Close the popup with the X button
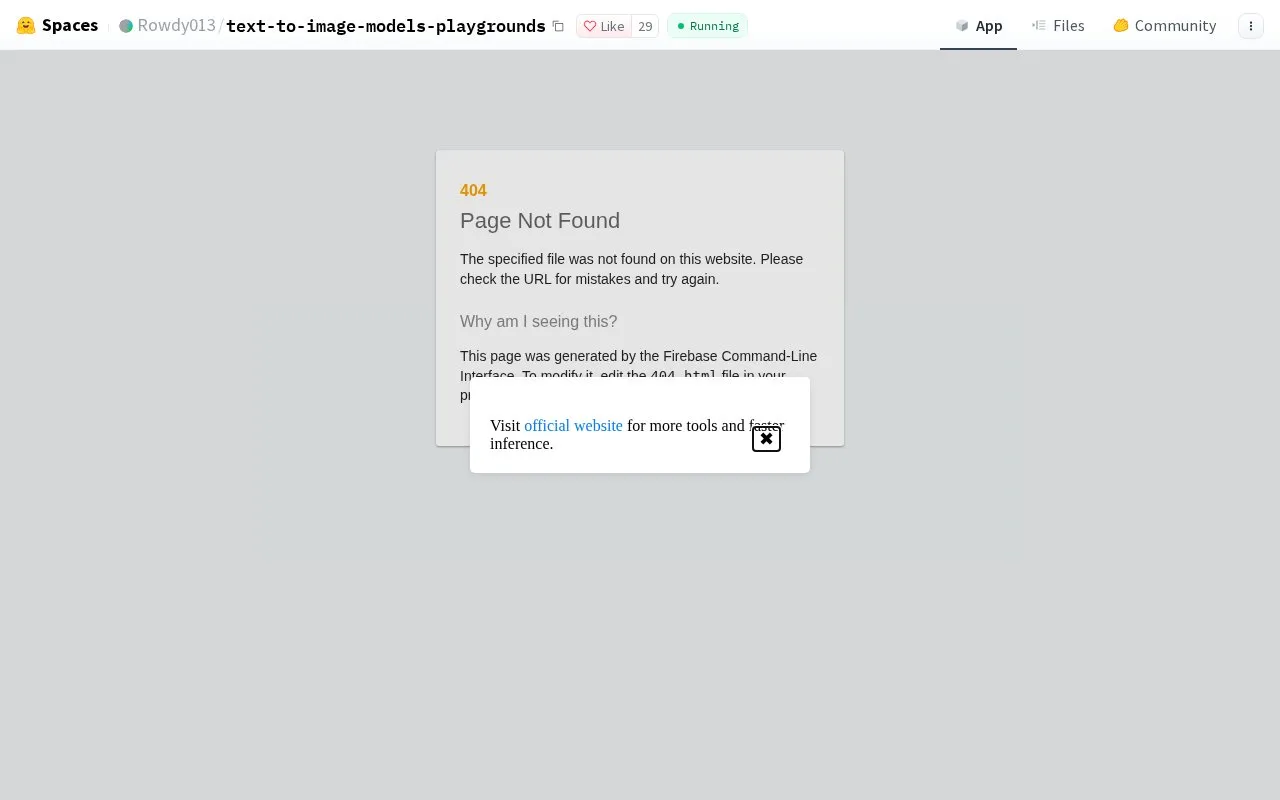The image size is (1280, 800). (766, 439)
